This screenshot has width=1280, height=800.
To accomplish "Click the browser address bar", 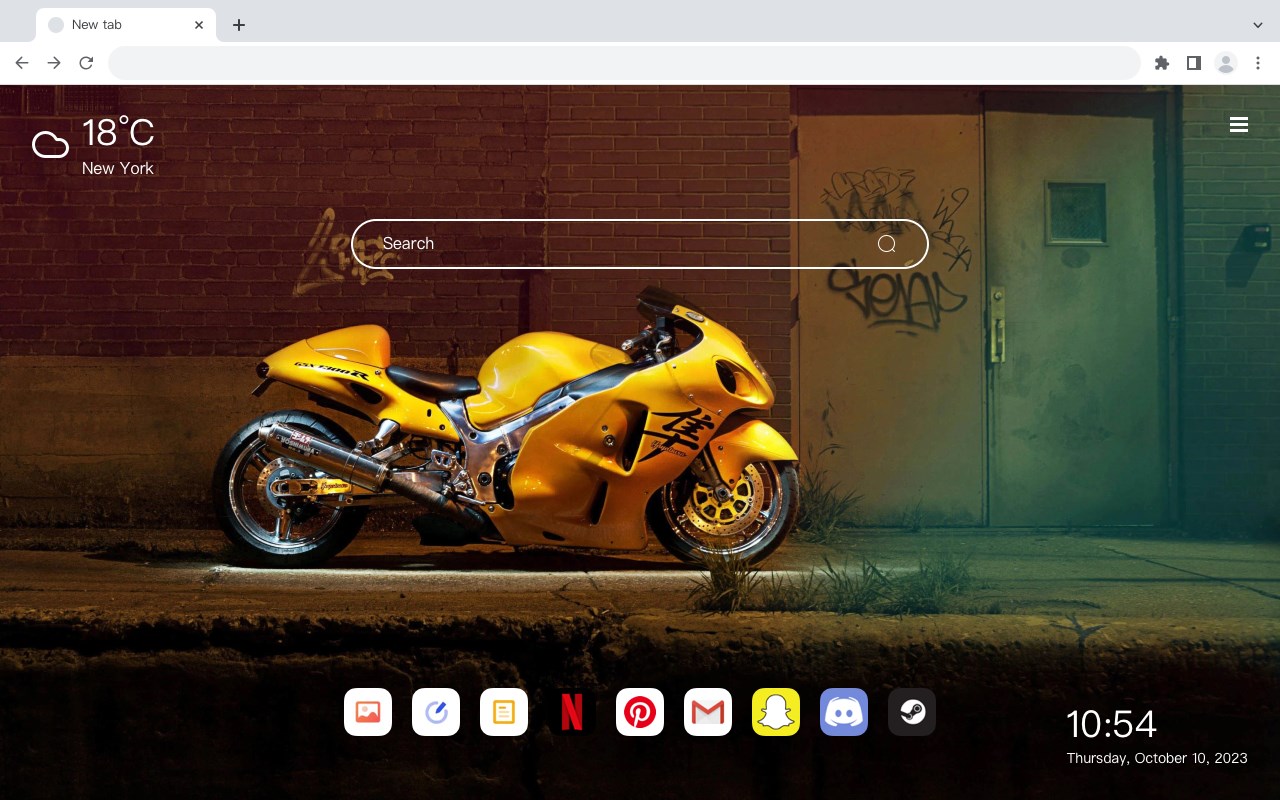I will [x=624, y=63].
